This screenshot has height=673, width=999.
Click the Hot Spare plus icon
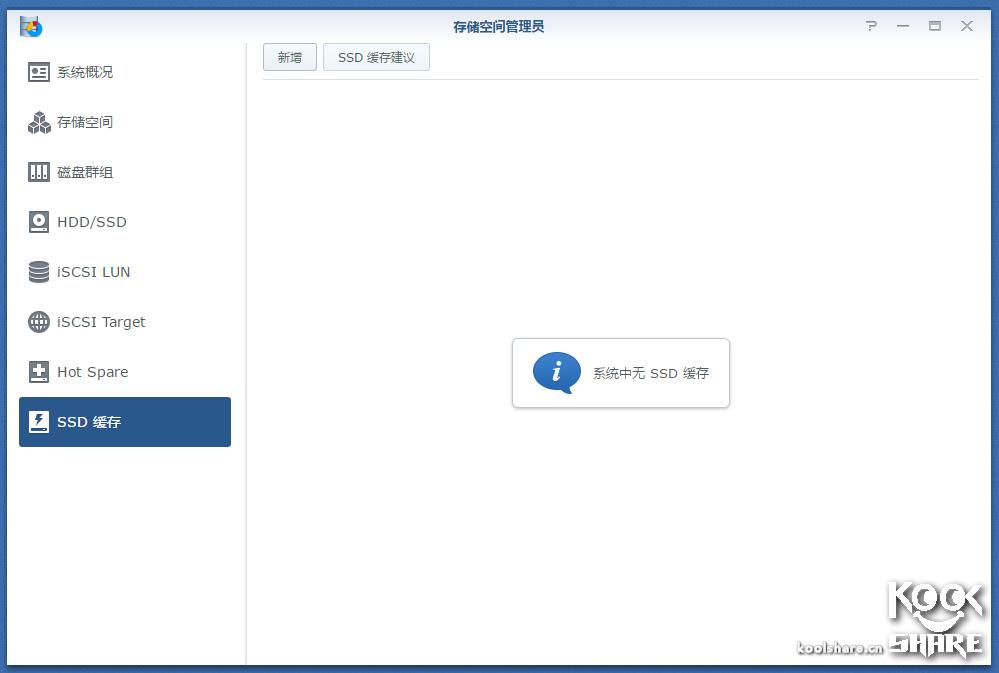click(x=38, y=372)
